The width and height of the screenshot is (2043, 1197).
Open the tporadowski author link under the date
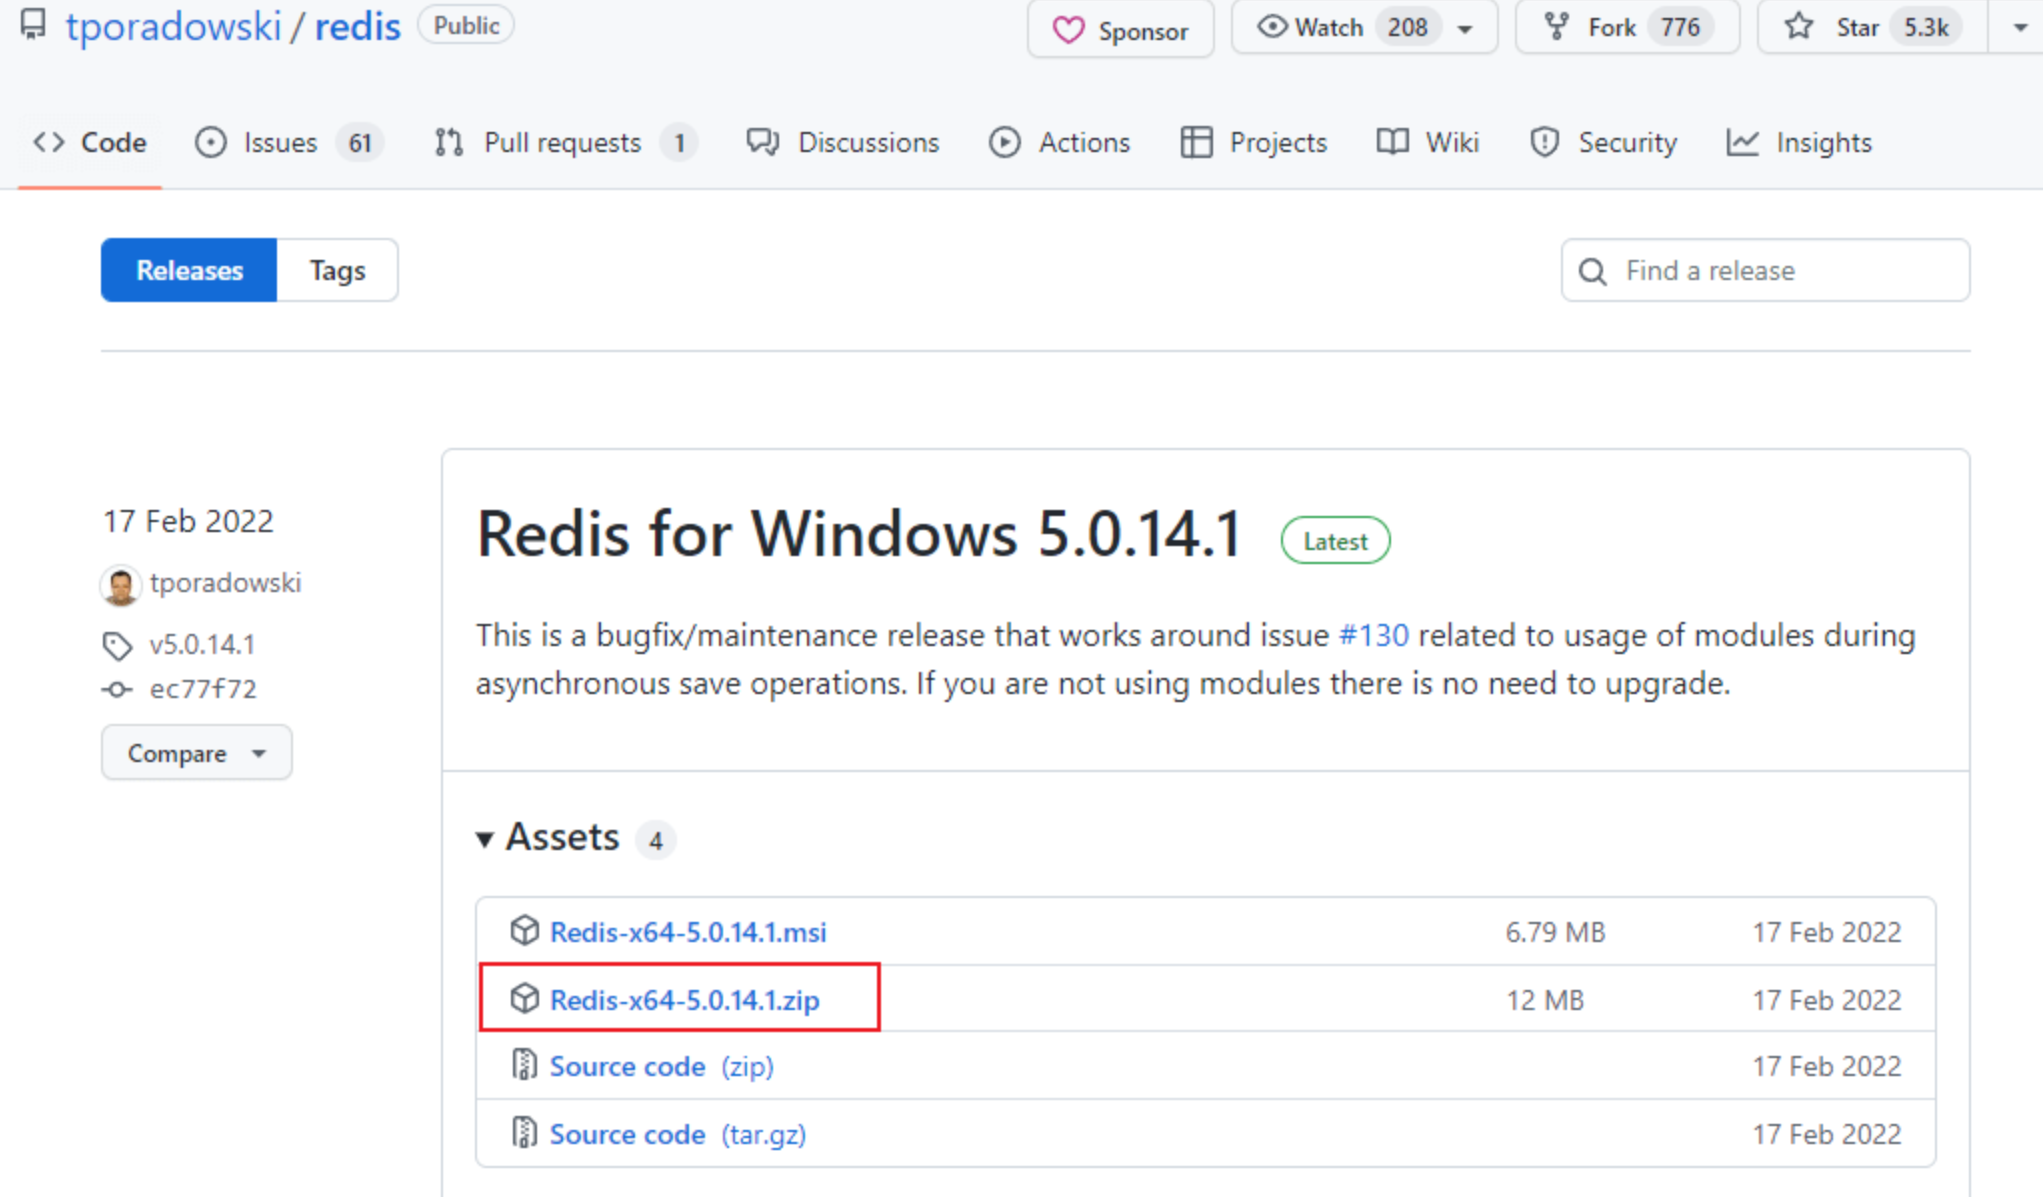tap(225, 583)
